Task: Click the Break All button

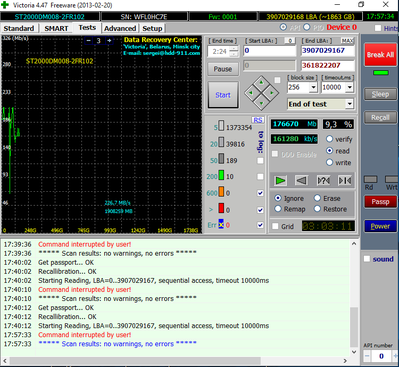Action: coord(380,55)
